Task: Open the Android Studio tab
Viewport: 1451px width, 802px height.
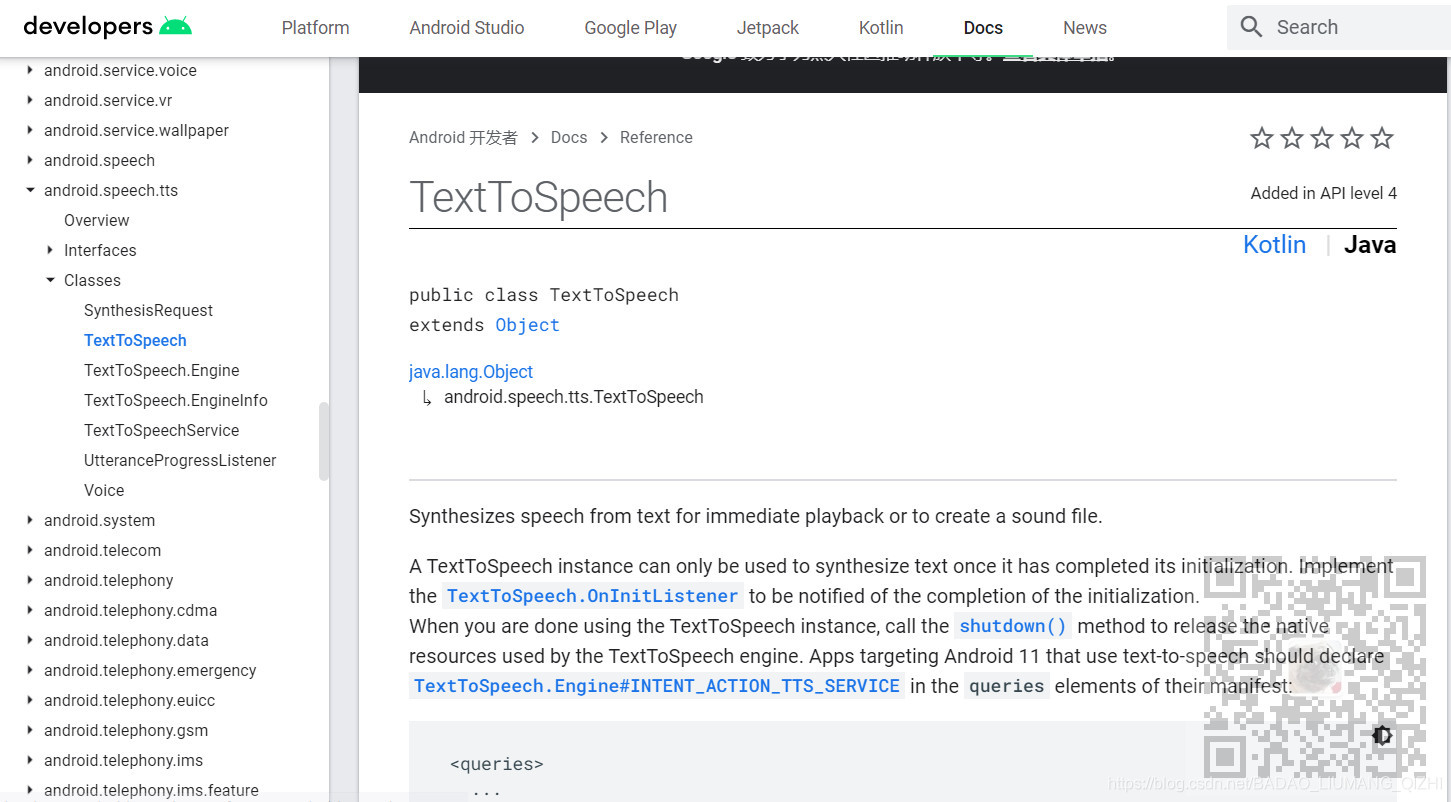Action: point(467,28)
